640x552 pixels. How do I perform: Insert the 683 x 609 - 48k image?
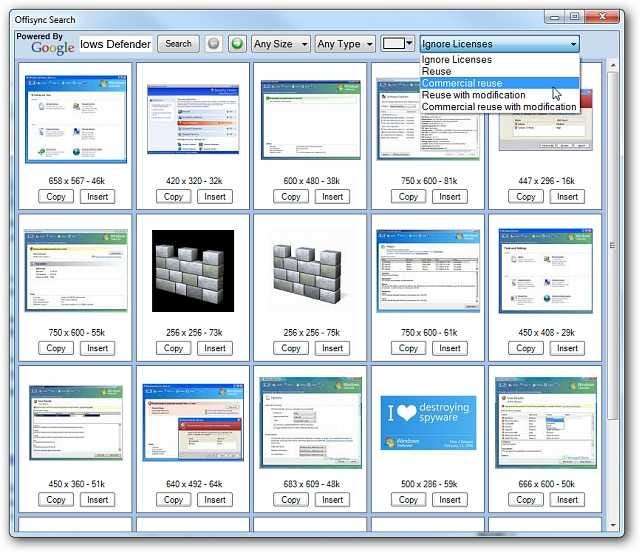333,500
